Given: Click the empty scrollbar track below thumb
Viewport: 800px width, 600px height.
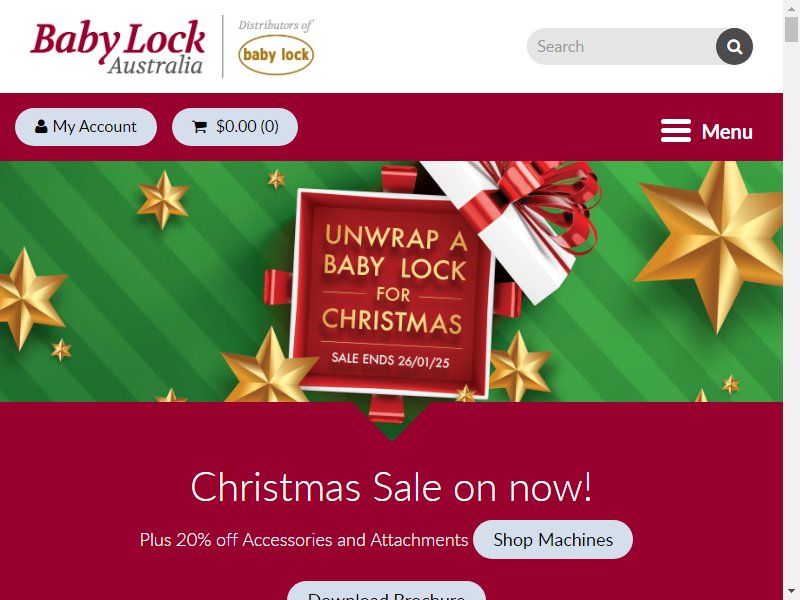Looking at the screenshot, I should pos(791,314).
